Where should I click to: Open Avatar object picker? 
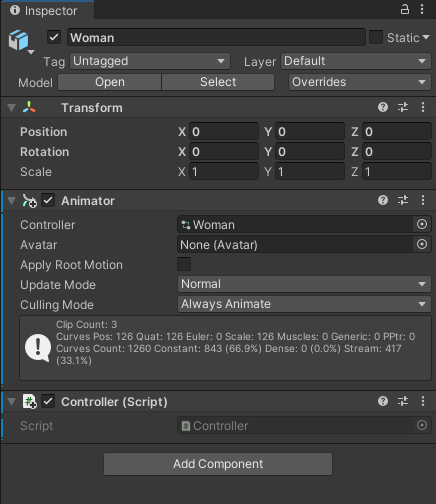click(422, 244)
